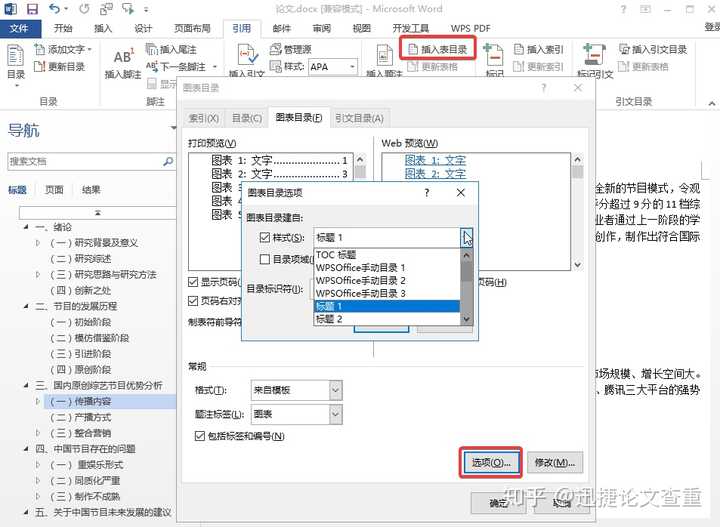
Task: Switch to the 插入 ribbon tab
Action: 103,28
